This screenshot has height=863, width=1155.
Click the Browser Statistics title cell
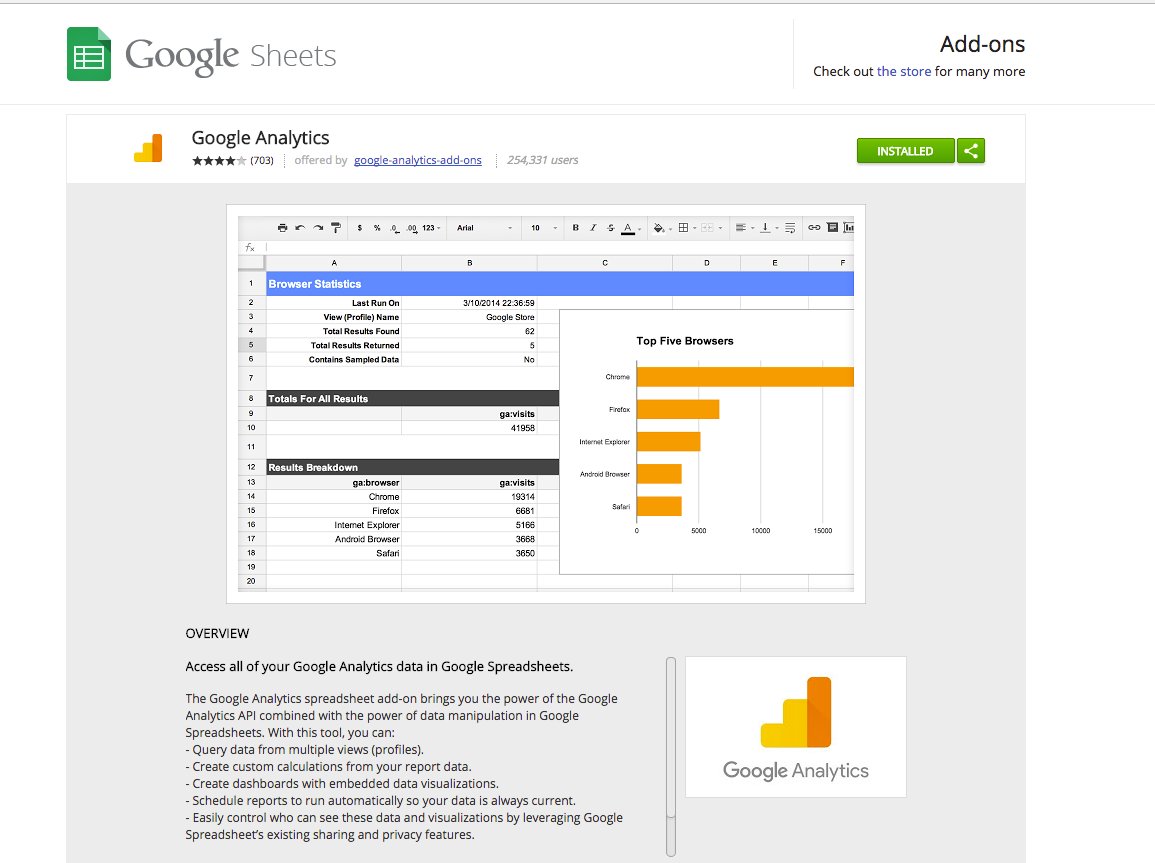point(560,283)
